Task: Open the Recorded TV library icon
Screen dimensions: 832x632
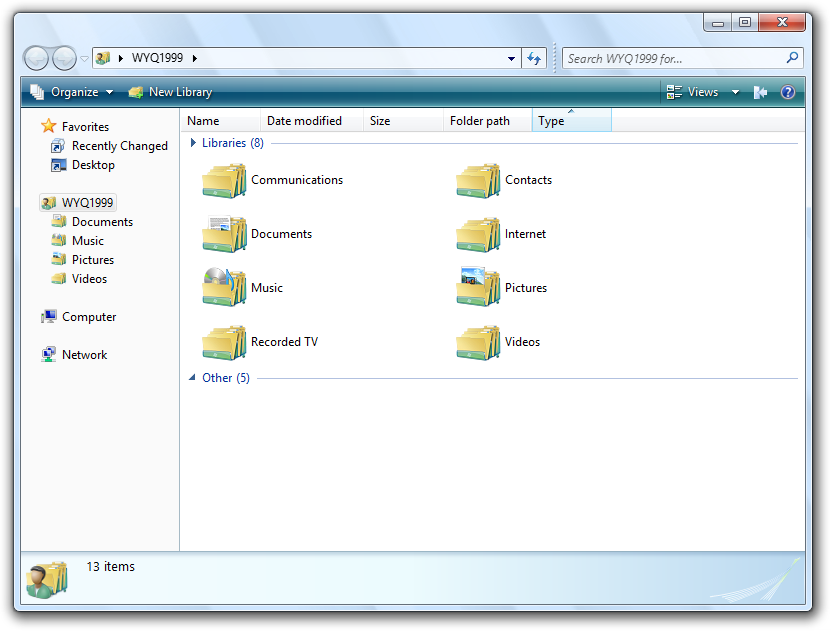Action: pyautogui.click(x=224, y=342)
